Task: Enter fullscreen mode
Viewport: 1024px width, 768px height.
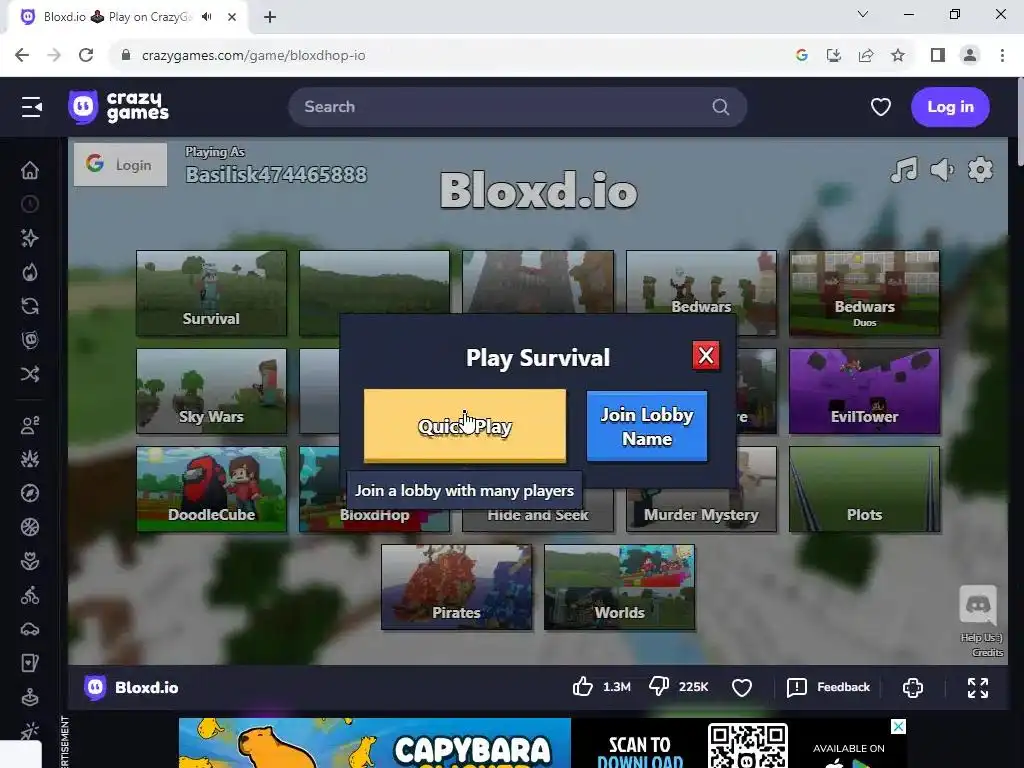Action: pos(978,687)
